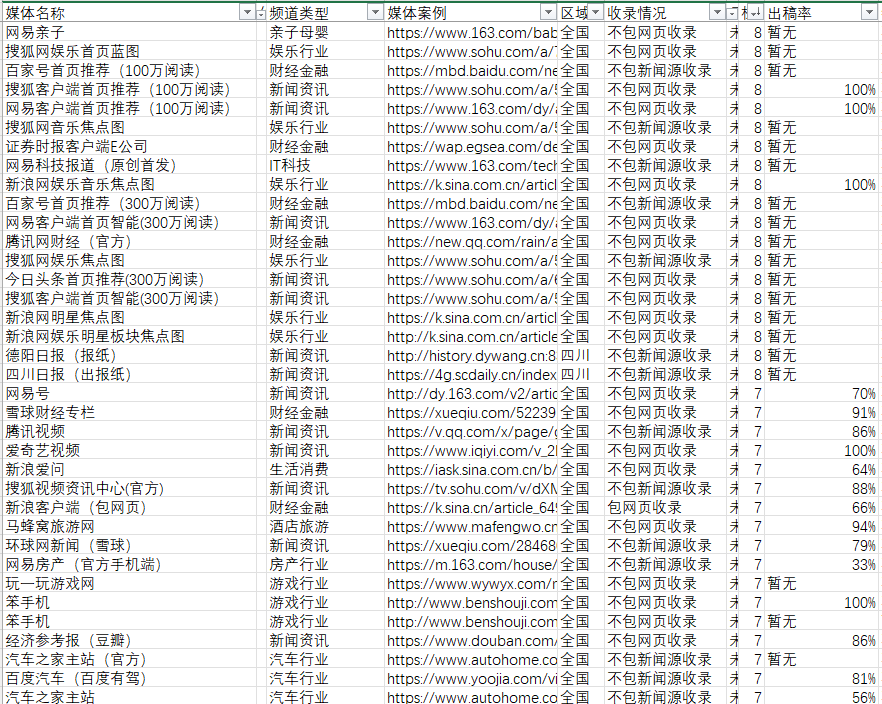This screenshot has width=882, height=704.
Task: Expand the 区域 column filter arrow
Action: (x=597, y=12)
